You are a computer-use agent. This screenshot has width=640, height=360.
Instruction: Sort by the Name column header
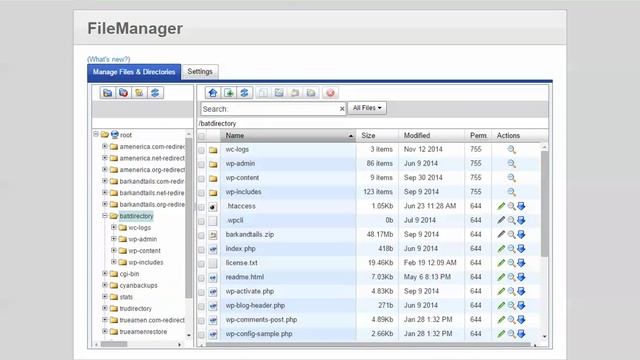288,136
